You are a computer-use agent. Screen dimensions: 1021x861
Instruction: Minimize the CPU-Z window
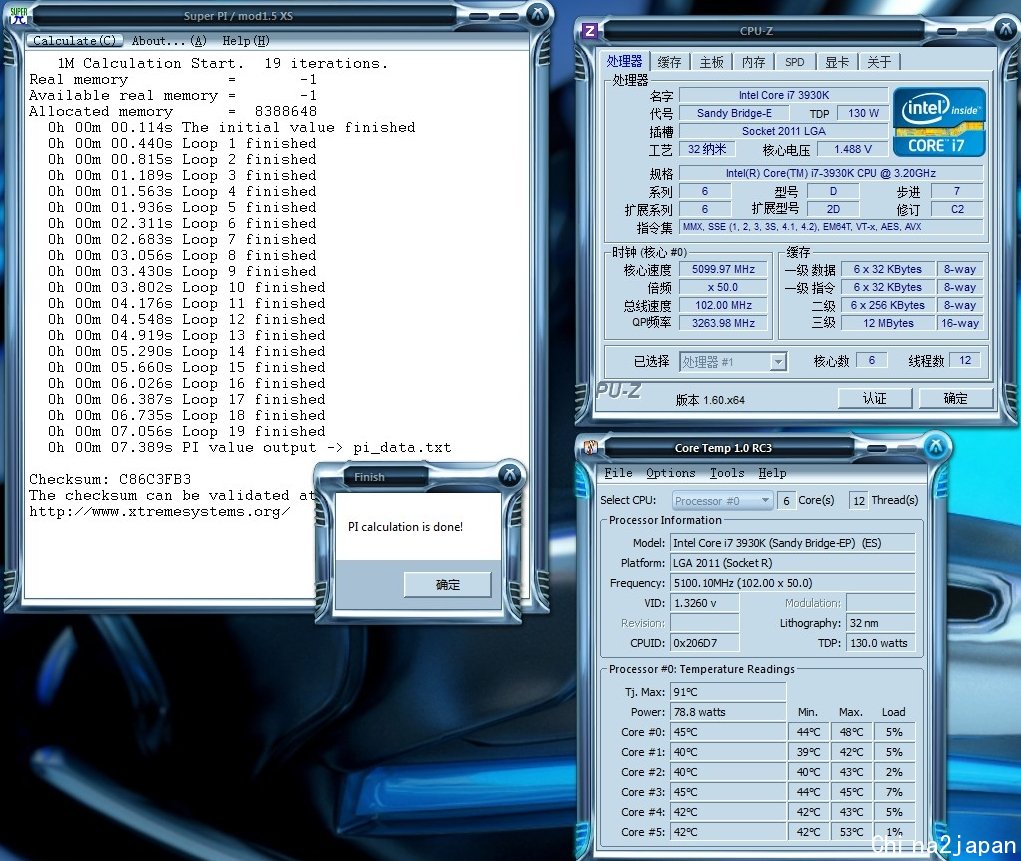pyautogui.click(x=947, y=31)
